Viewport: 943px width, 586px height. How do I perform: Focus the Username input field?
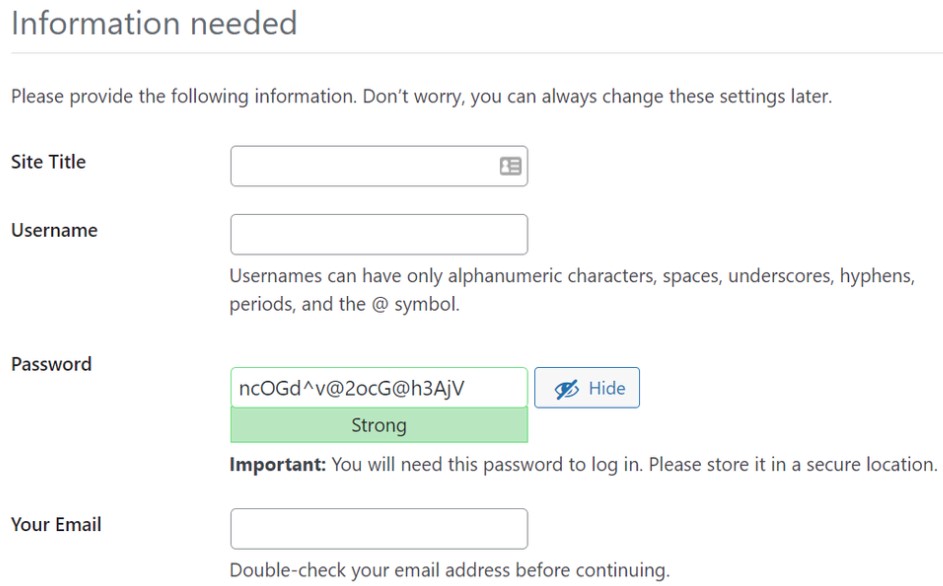point(379,234)
